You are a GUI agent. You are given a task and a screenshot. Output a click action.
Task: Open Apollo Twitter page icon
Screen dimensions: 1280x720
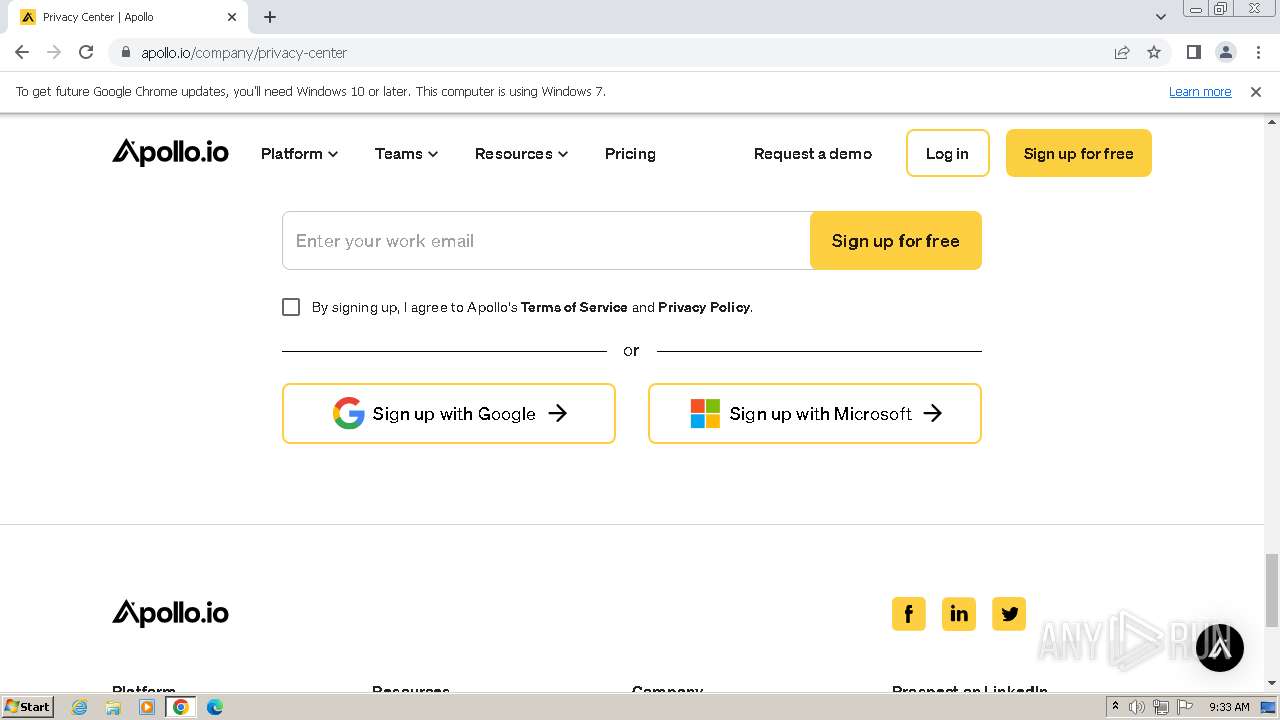coord(1008,613)
